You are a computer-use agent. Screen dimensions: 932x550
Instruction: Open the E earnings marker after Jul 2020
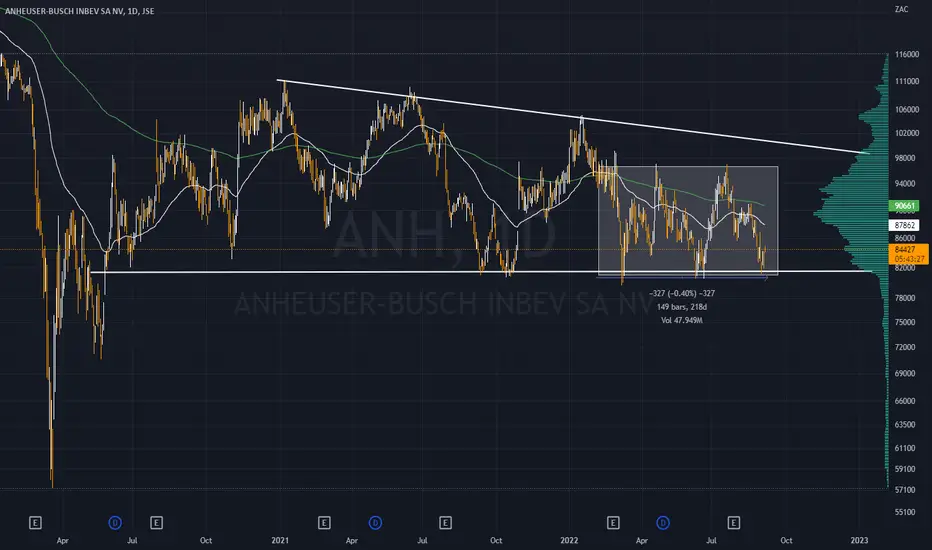(156, 523)
